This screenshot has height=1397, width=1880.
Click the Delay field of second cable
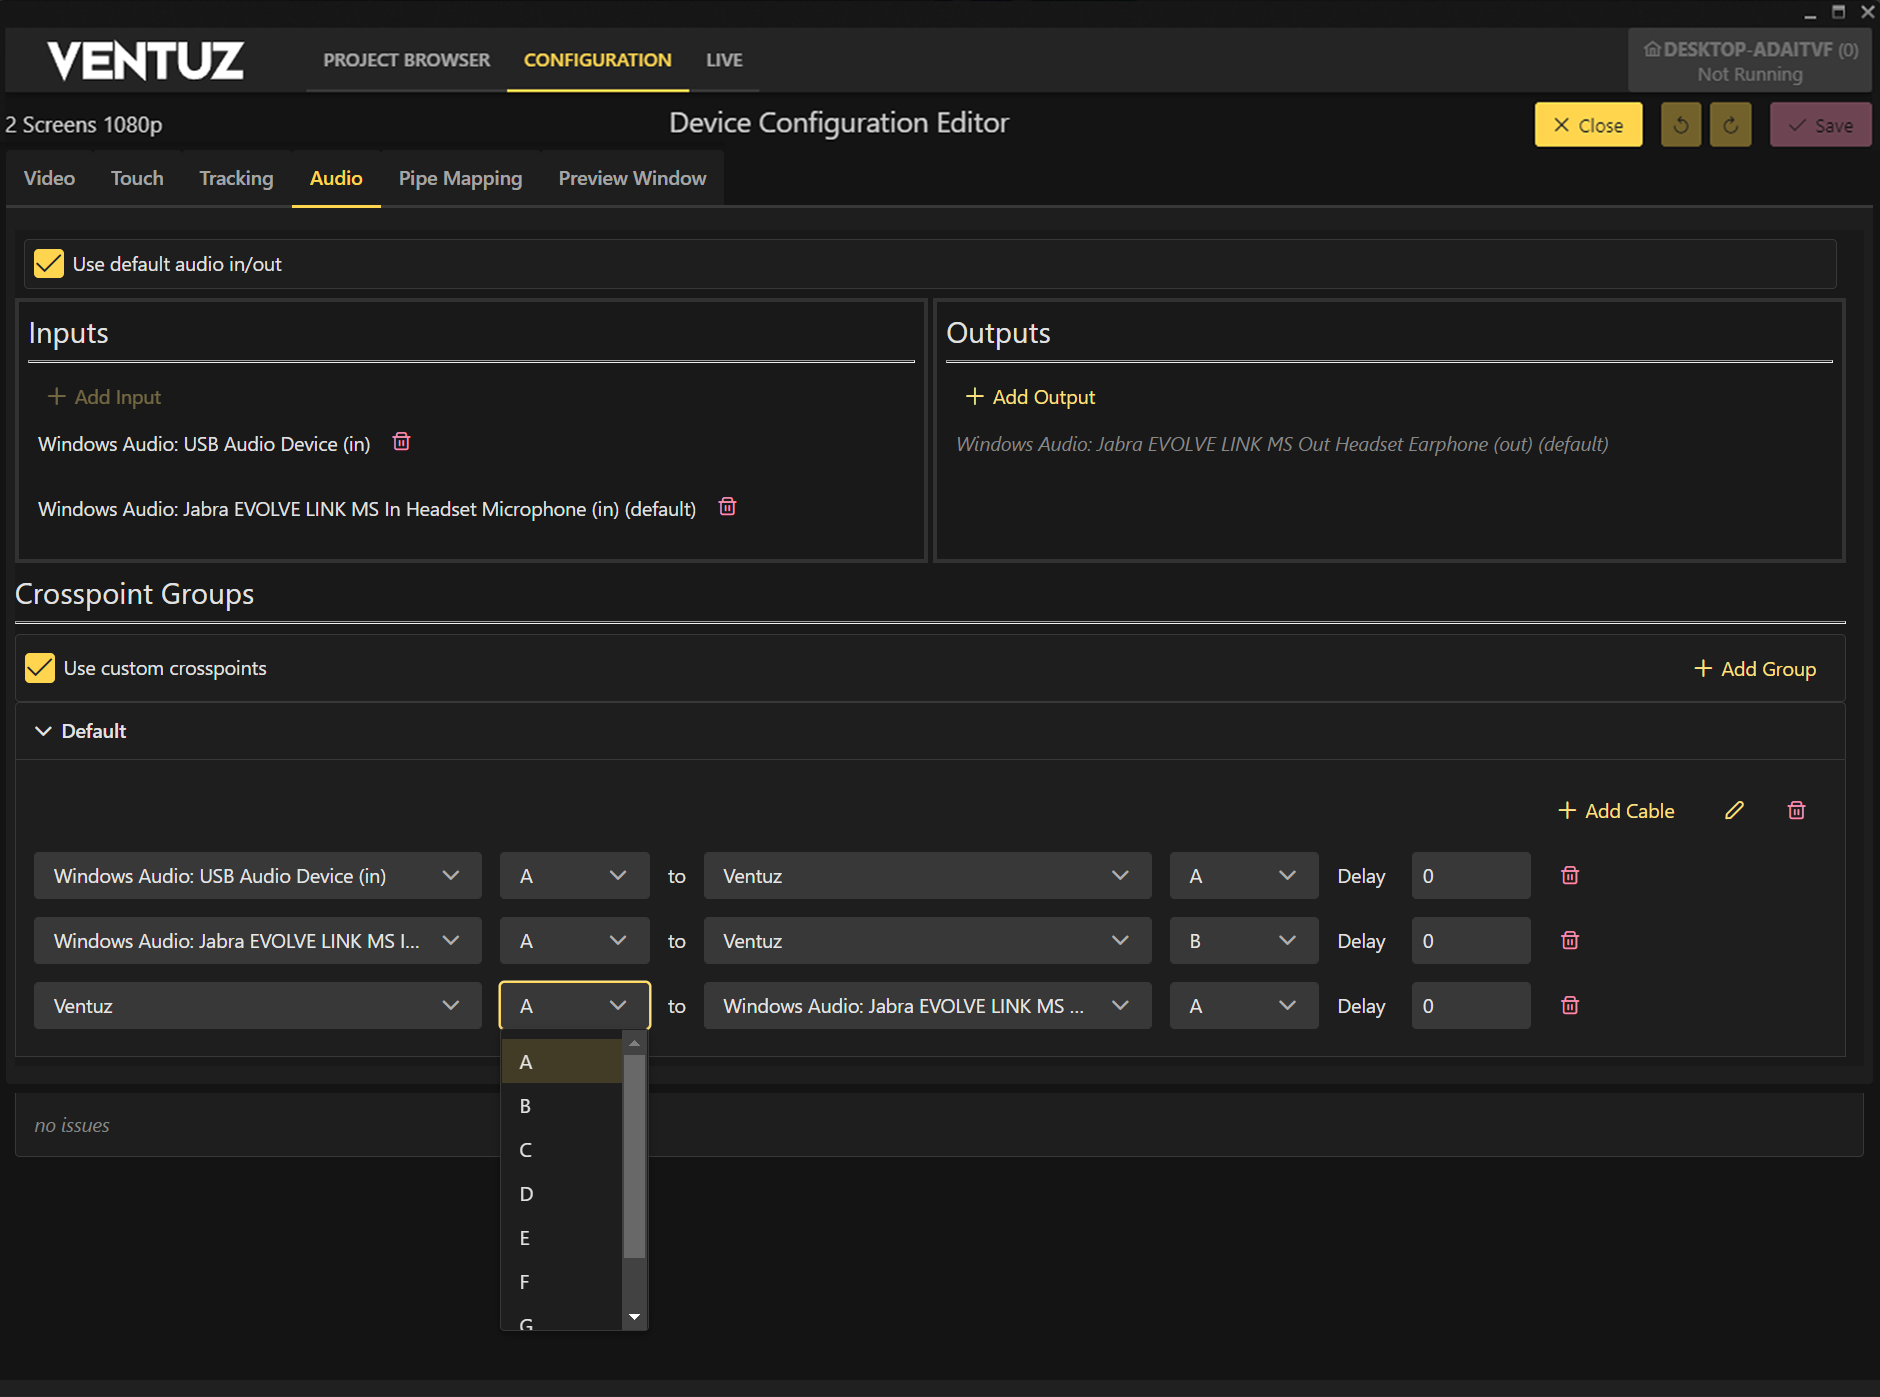click(1470, 941)
